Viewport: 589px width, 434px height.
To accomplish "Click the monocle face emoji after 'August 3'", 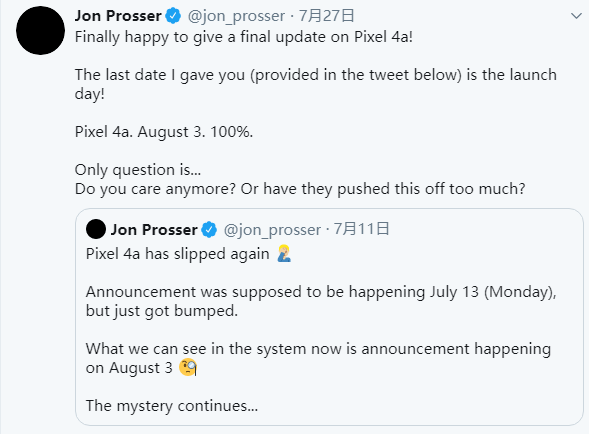I will (x=188, y=367).
